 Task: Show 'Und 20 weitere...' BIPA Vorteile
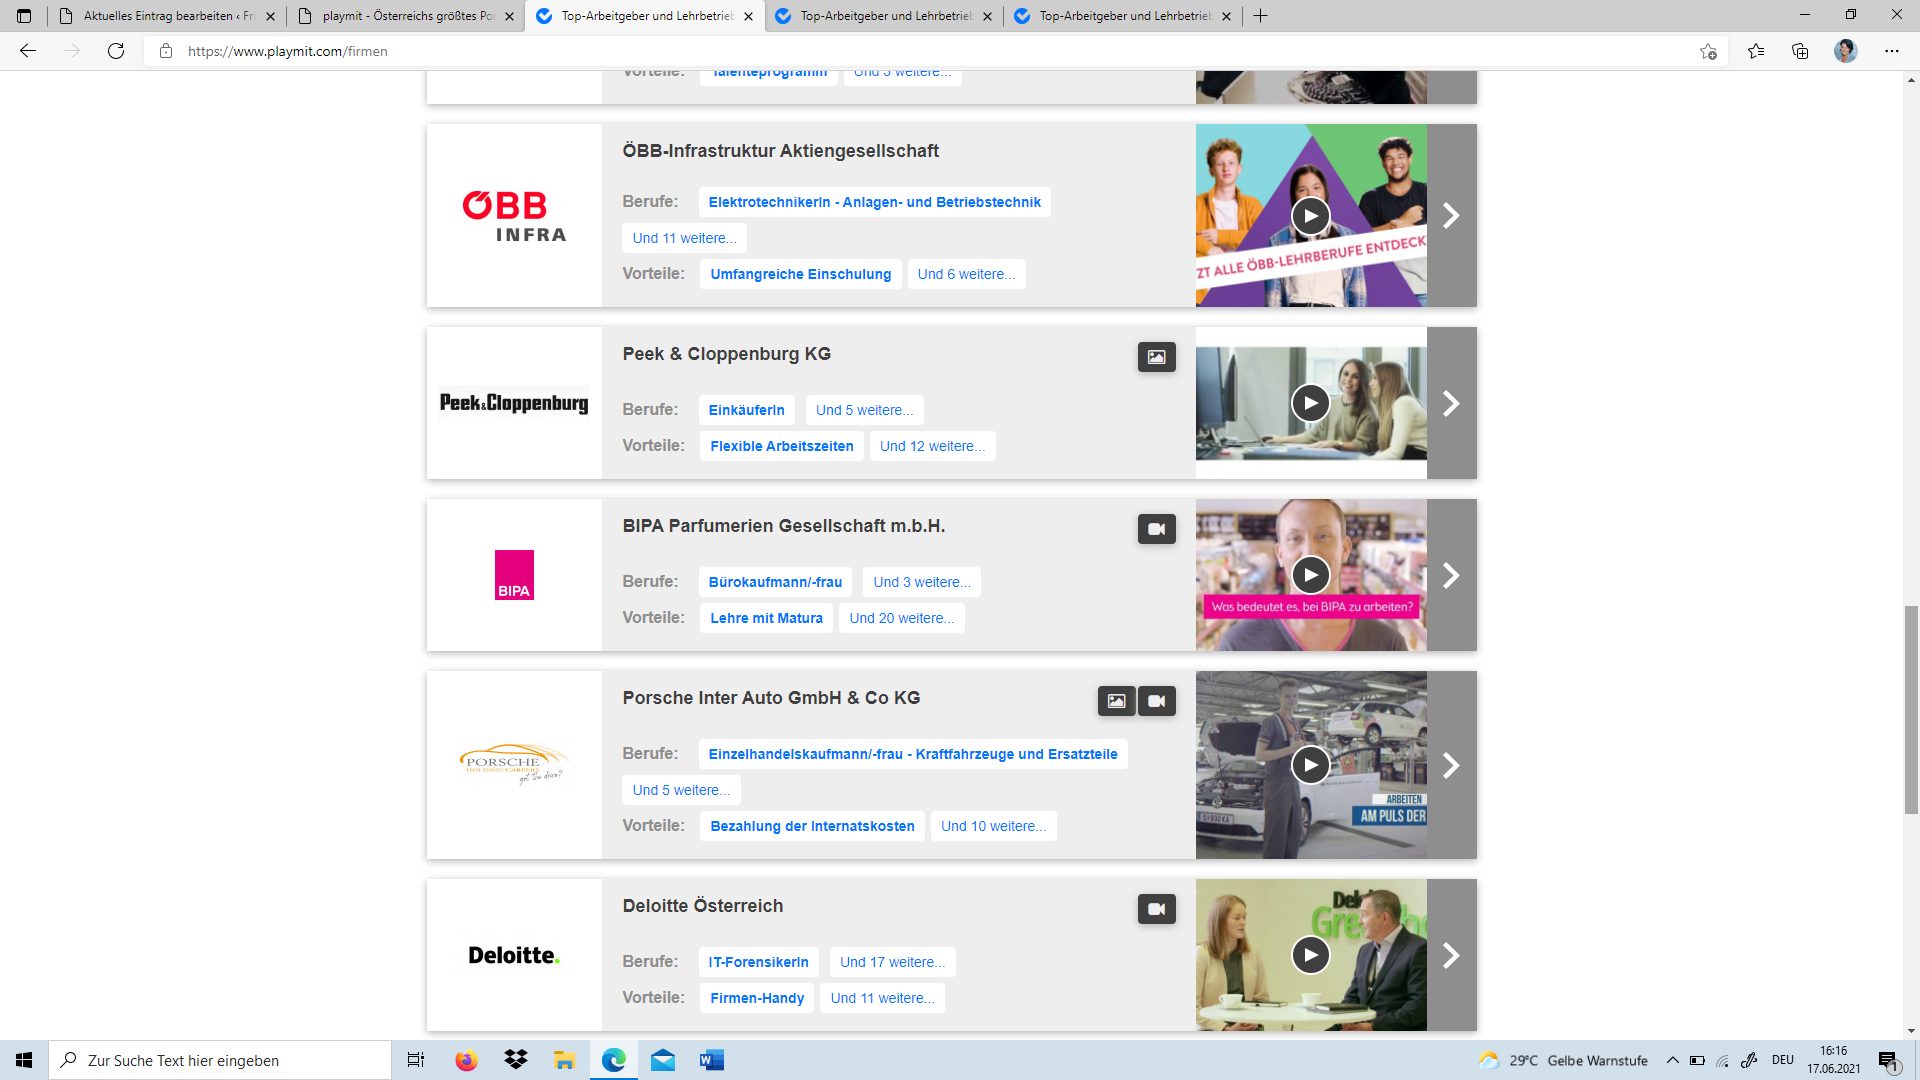coord(902,618)
